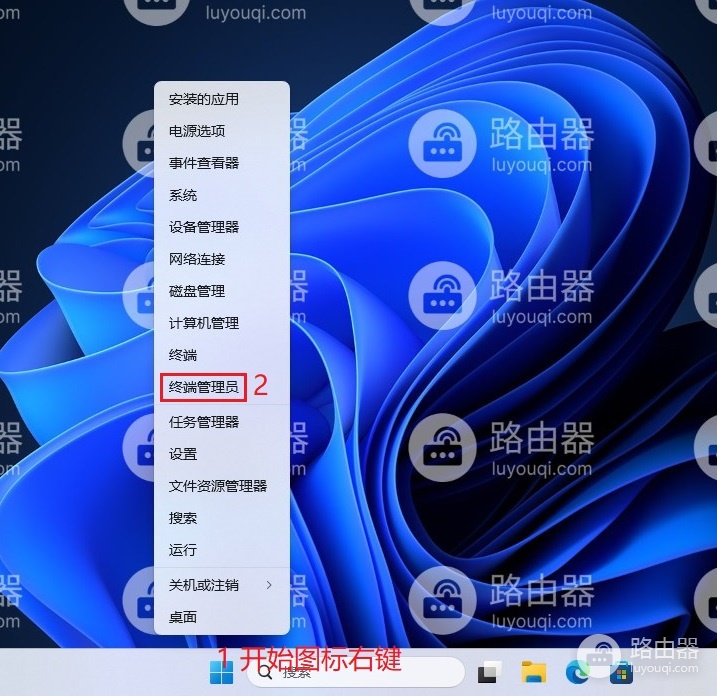The image size is (717, 696).
Task: Click the search magnifier icon
Action: click(265, 673)
